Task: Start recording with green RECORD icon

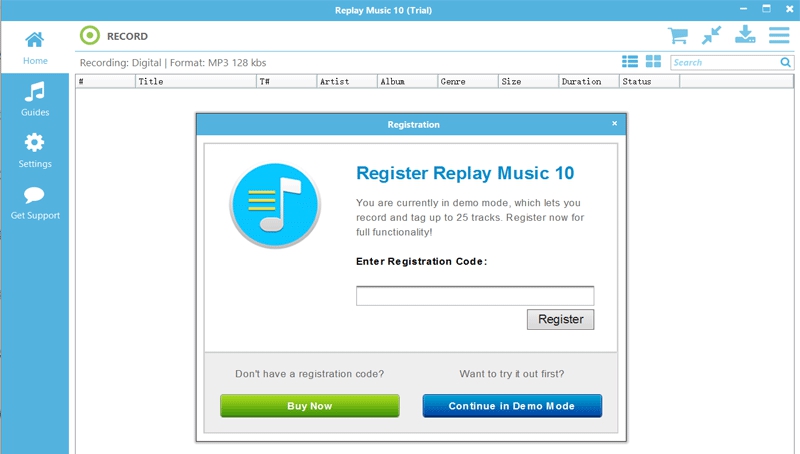Action: (90, 36)
